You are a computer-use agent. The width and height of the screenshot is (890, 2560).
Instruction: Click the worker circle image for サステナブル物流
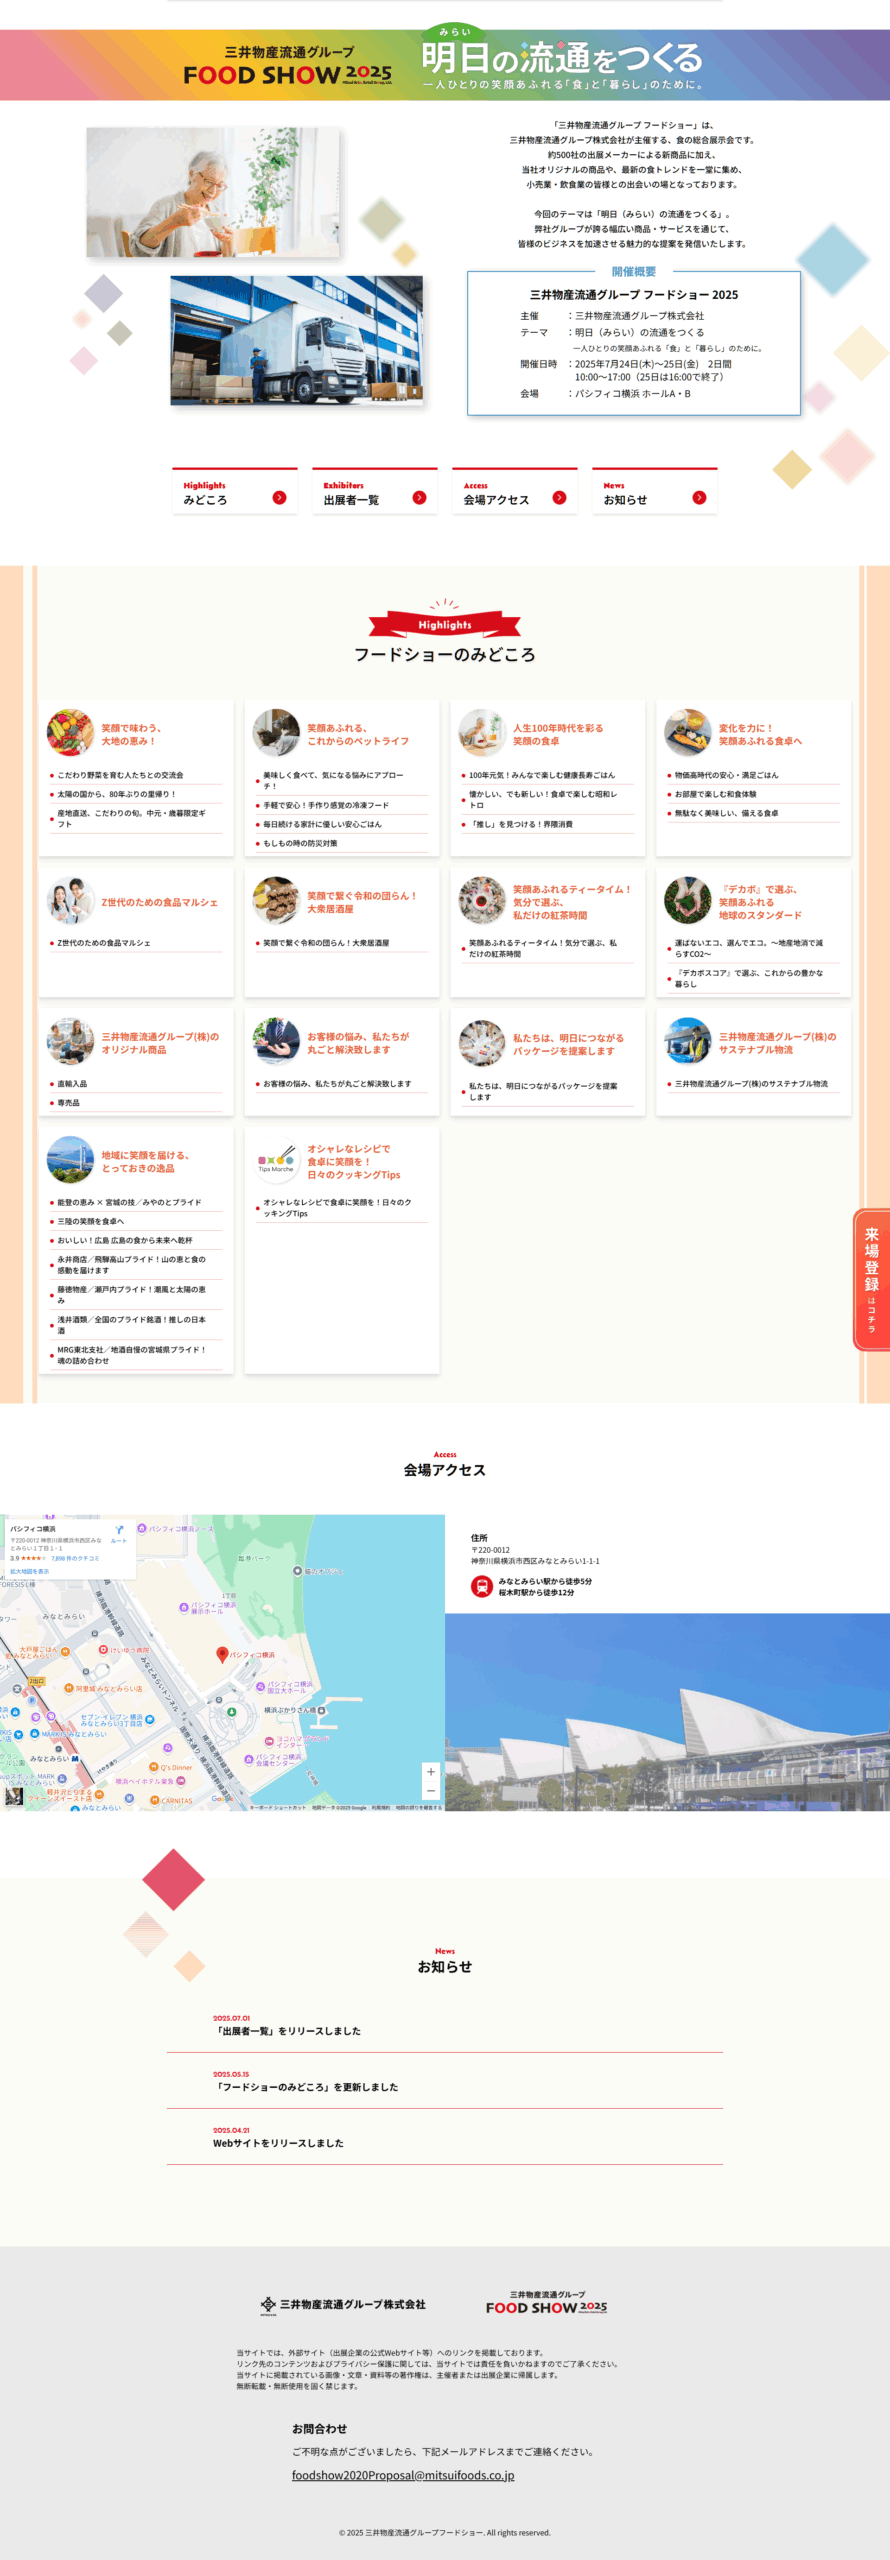point(688,1042)
